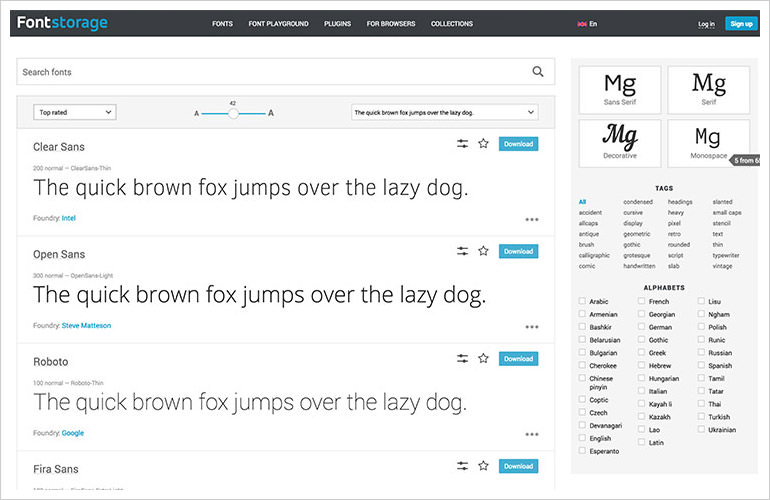This screenshot has width=770, height=500.
Task: Open the Font Playground menu item
Action: pyautogui.click(x=278, y=23)
